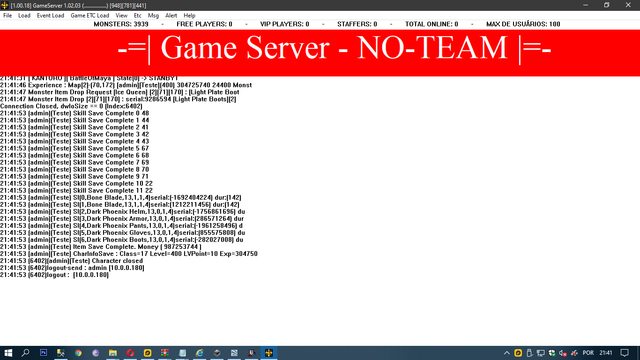Click the active GameServer taskbar icon
The height and width of the screenshot is (360, 640).
tap(269, 353)
